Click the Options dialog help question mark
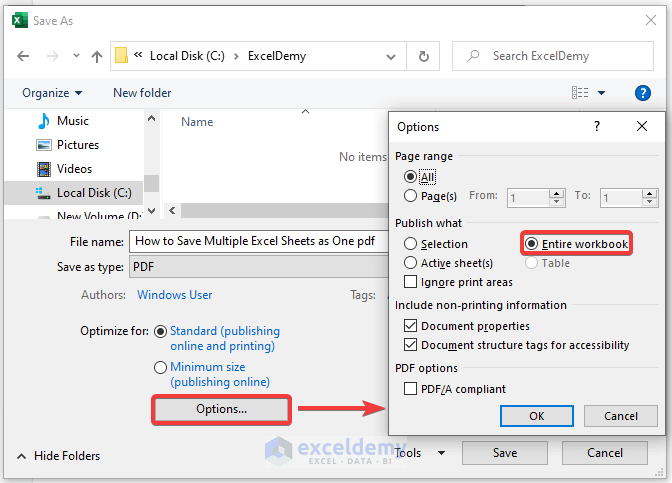This screenshot has width=672, height=483. [597, 126]
